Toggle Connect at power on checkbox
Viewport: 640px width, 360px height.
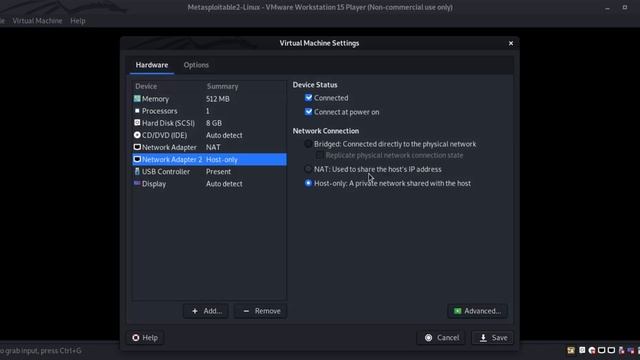coord(309,112)
